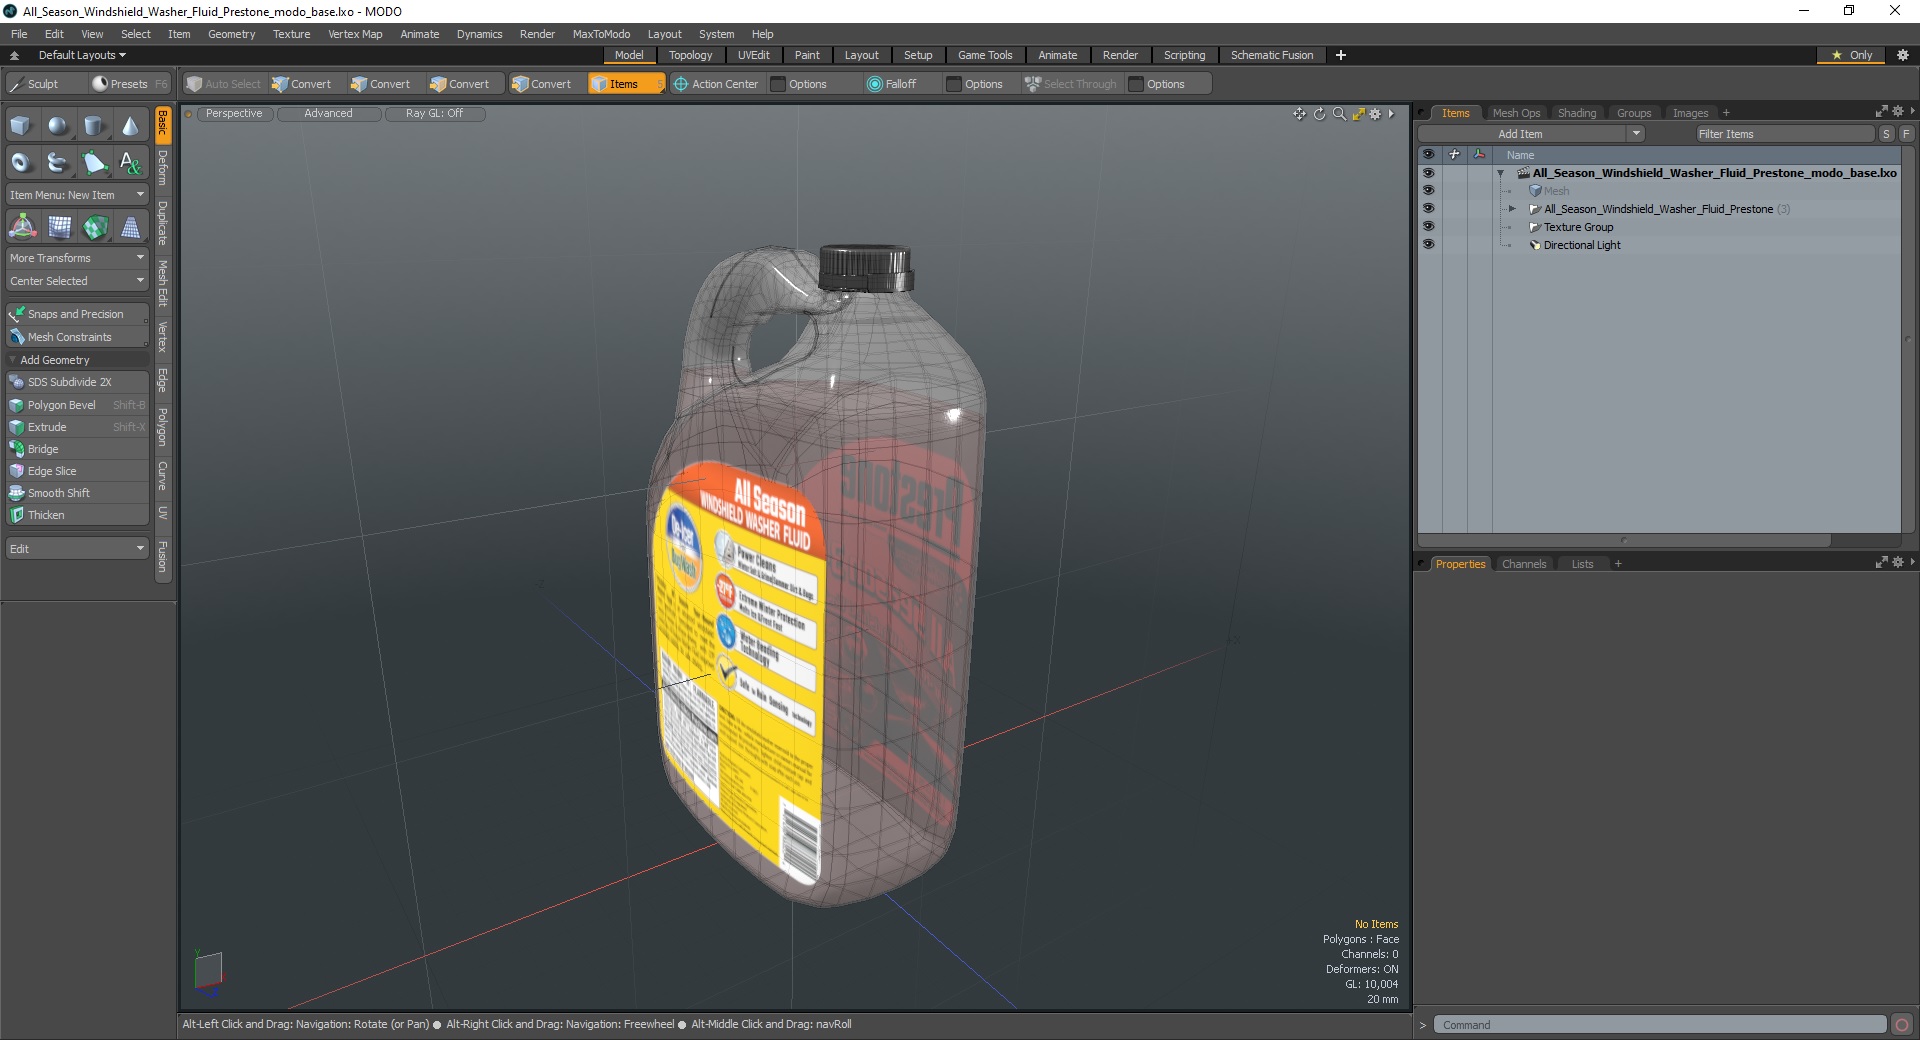Activate the Taper grid tool
The image size is (1920, 1040).
pyautogui.click(x=131, y=228)
